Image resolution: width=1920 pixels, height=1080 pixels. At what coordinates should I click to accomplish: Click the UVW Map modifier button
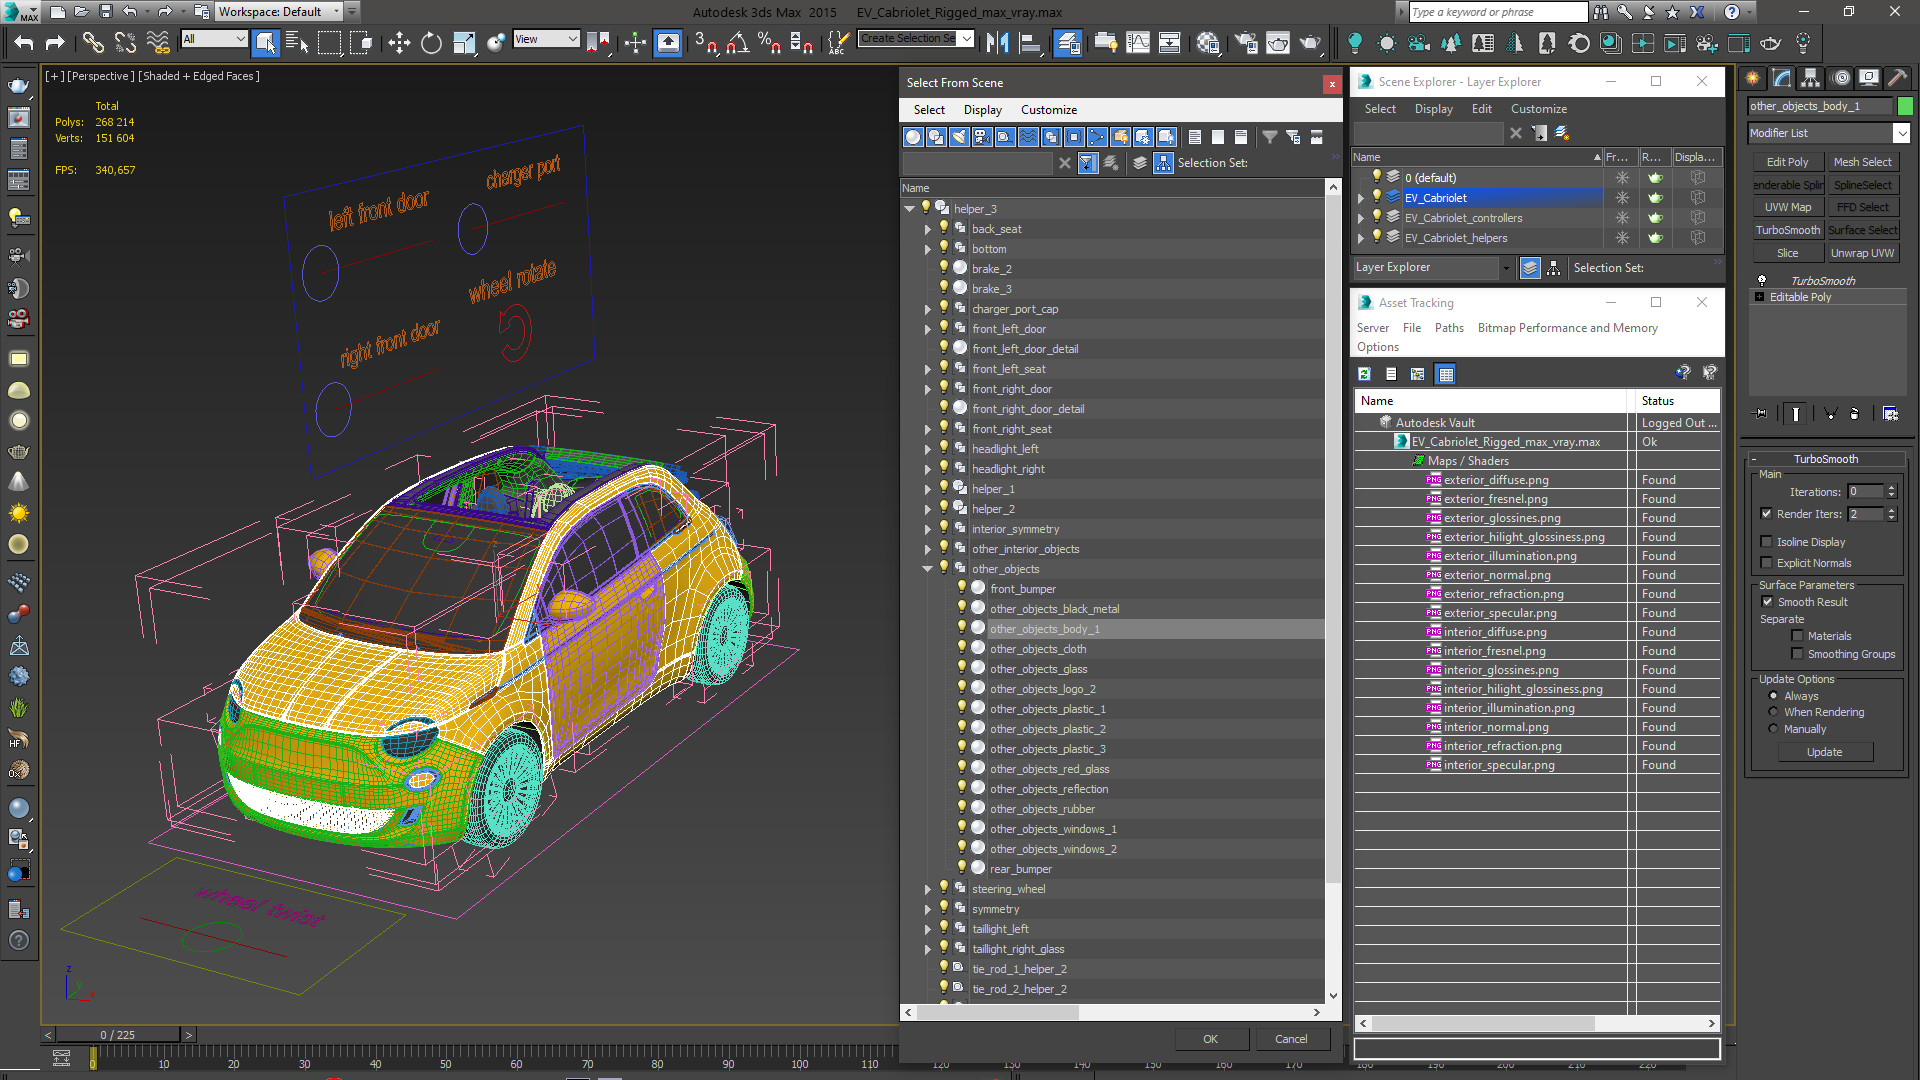[1787, 207]
